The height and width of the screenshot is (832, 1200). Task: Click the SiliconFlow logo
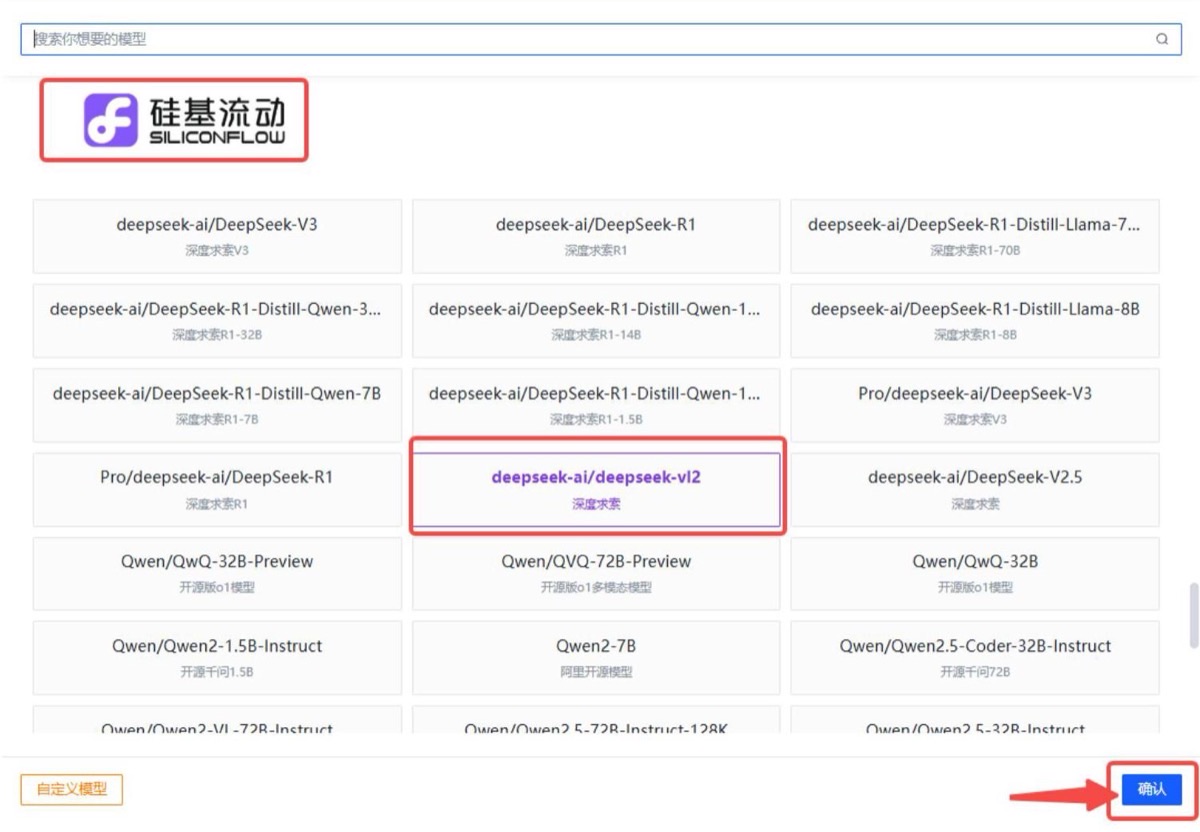point(185,120)
